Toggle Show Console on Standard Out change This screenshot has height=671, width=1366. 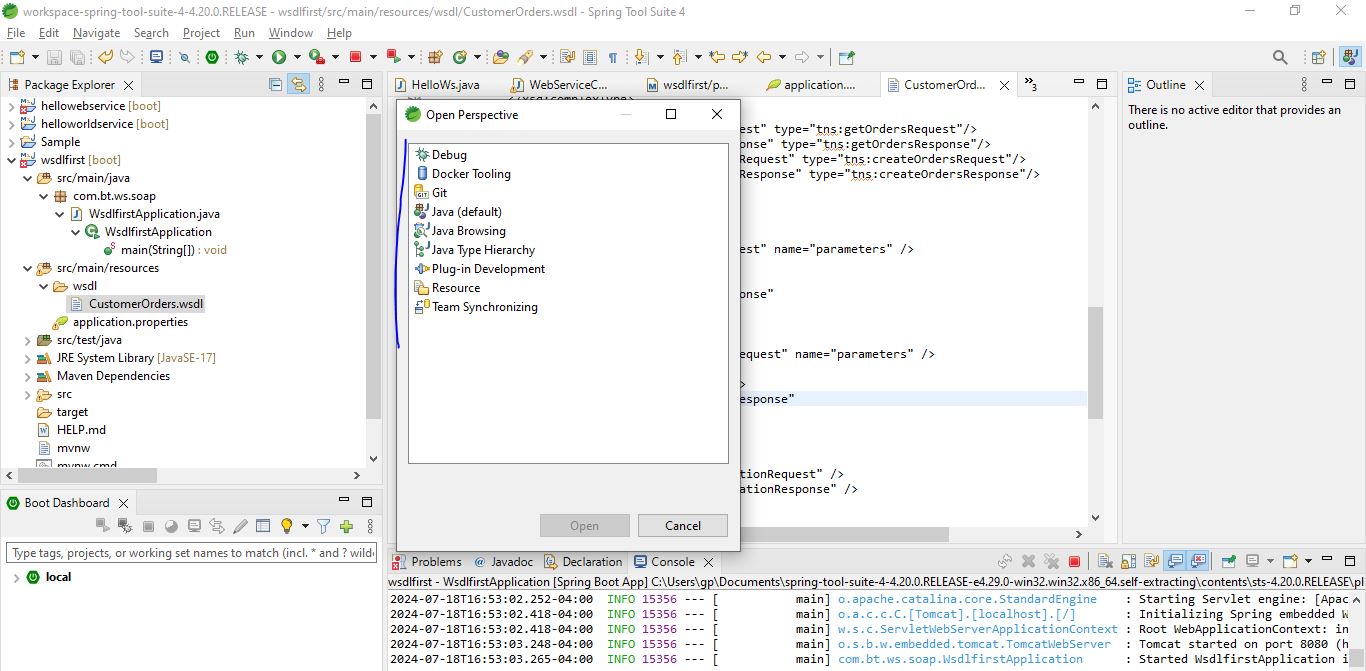(x=1175, y=562)
